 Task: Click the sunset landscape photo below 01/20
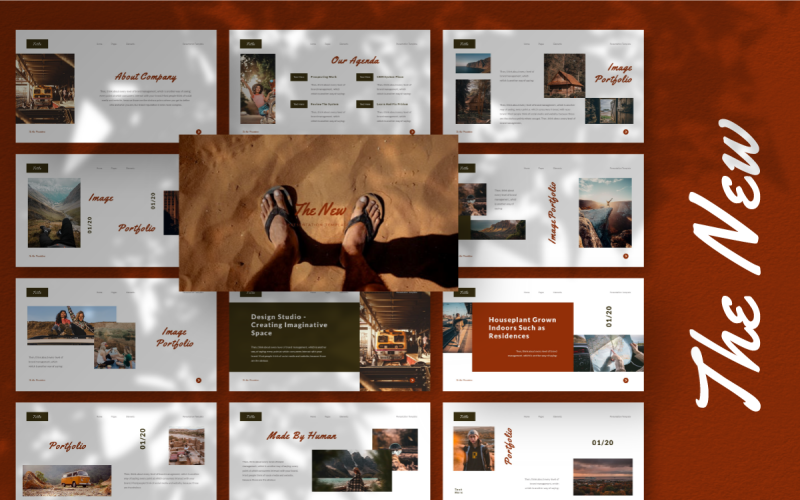click(x=603, y=477)
